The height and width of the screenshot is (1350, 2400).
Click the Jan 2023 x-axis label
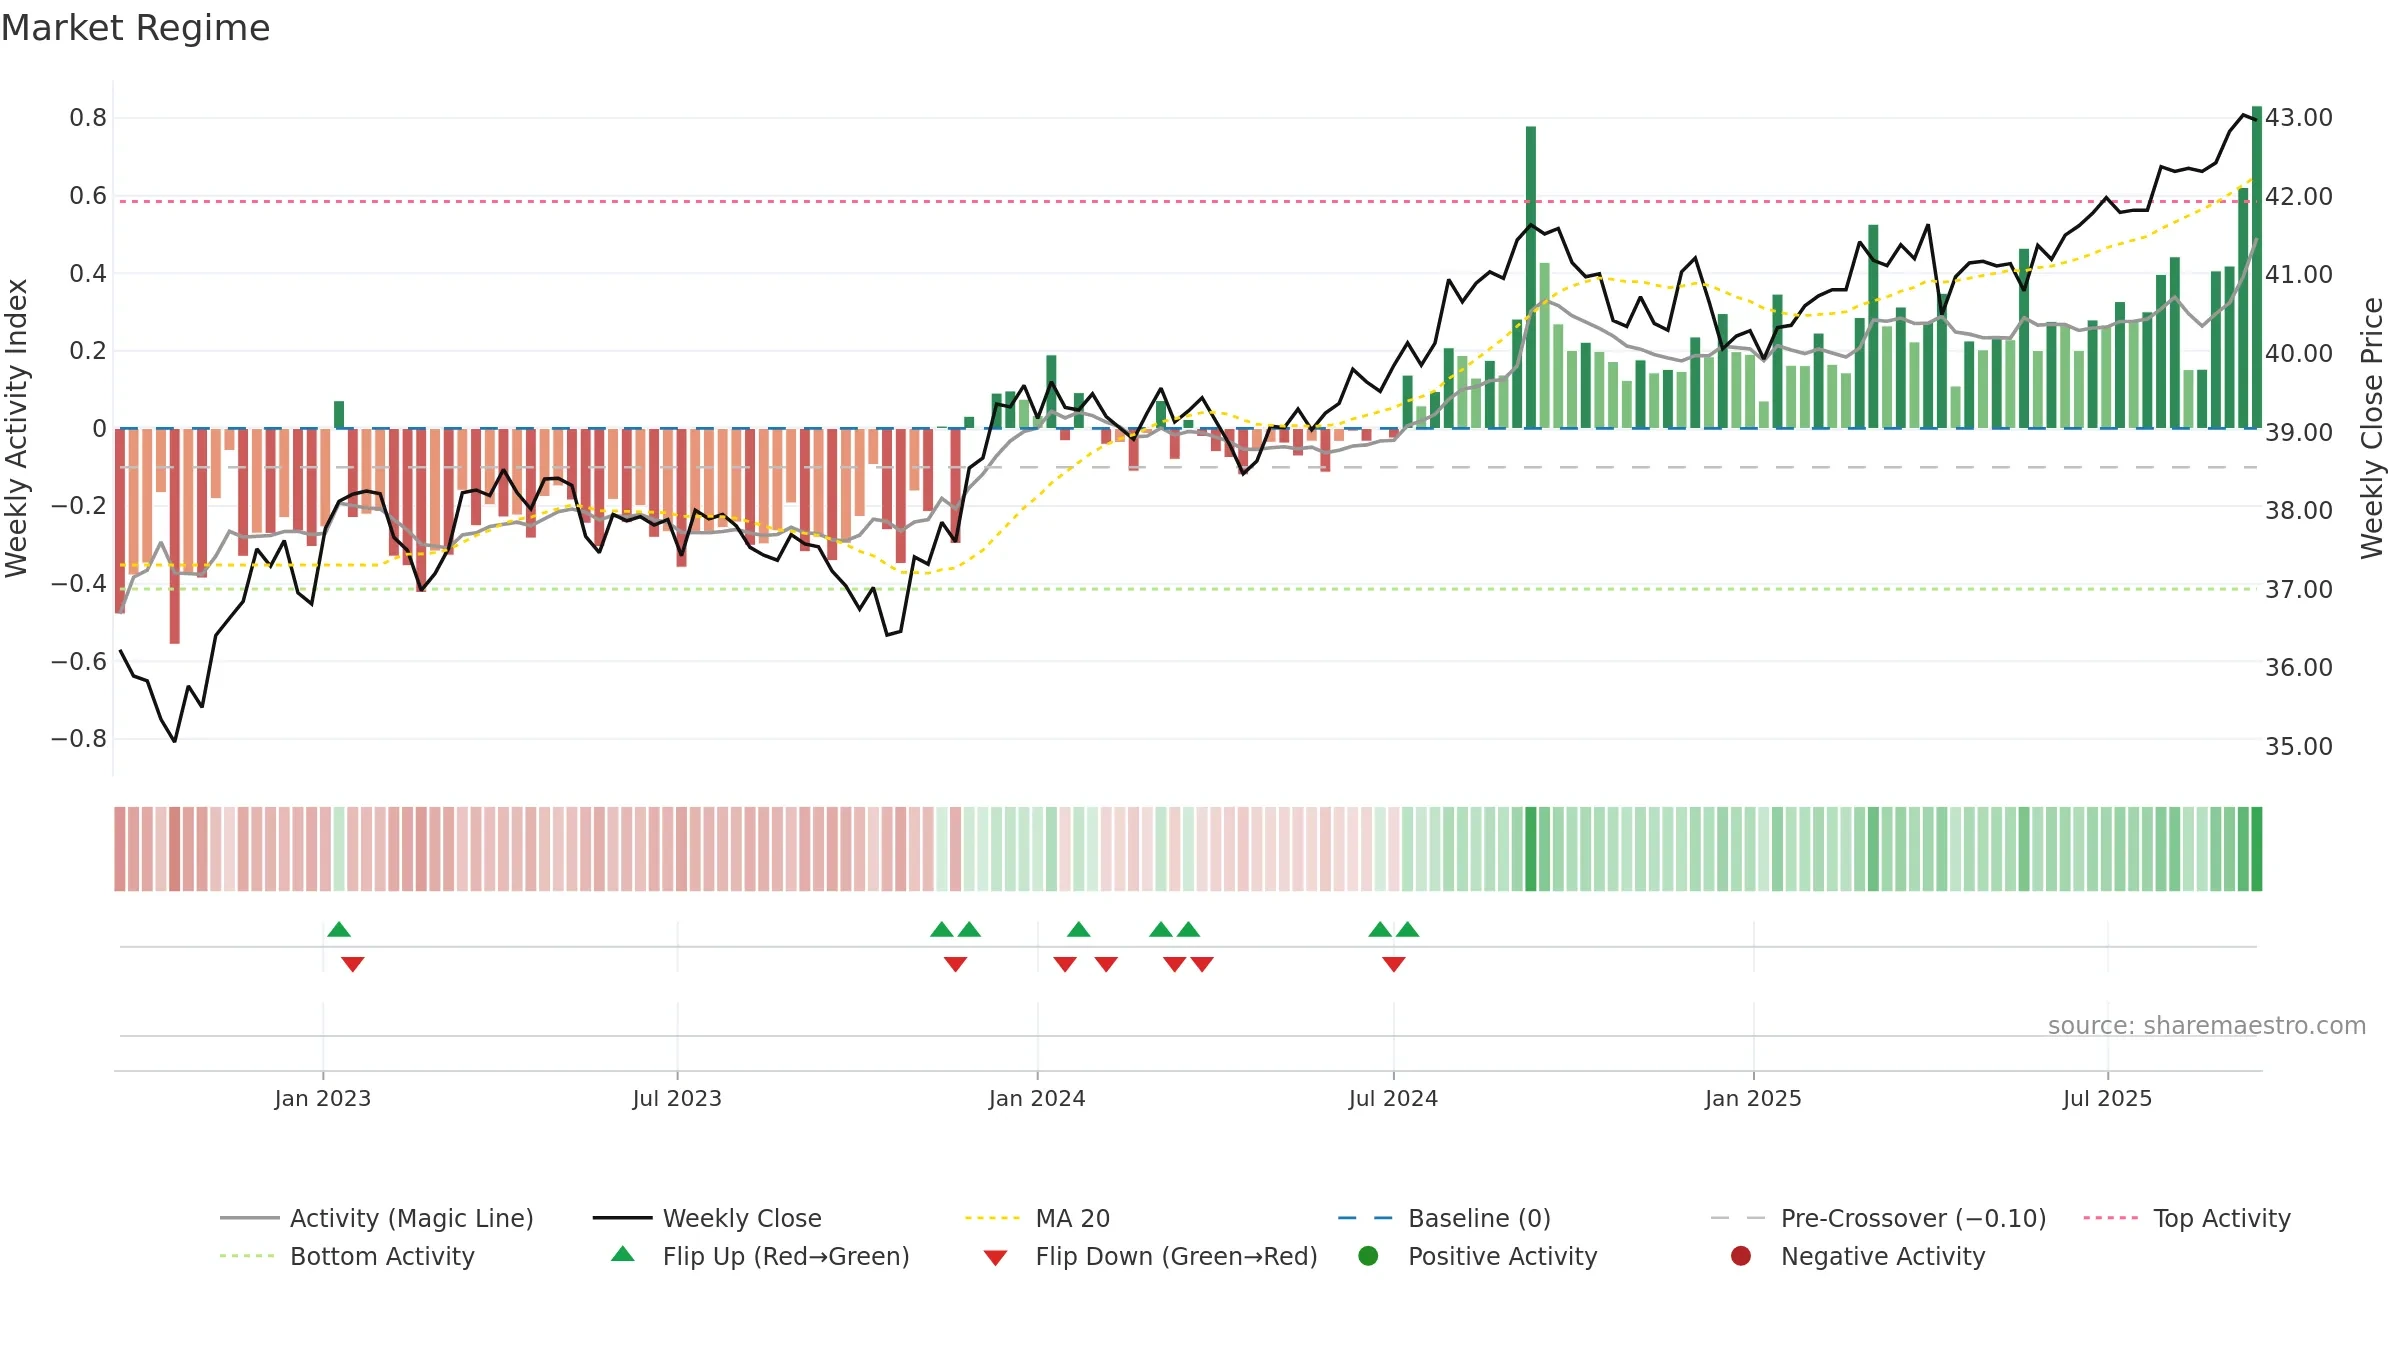tap(323, 1098)
